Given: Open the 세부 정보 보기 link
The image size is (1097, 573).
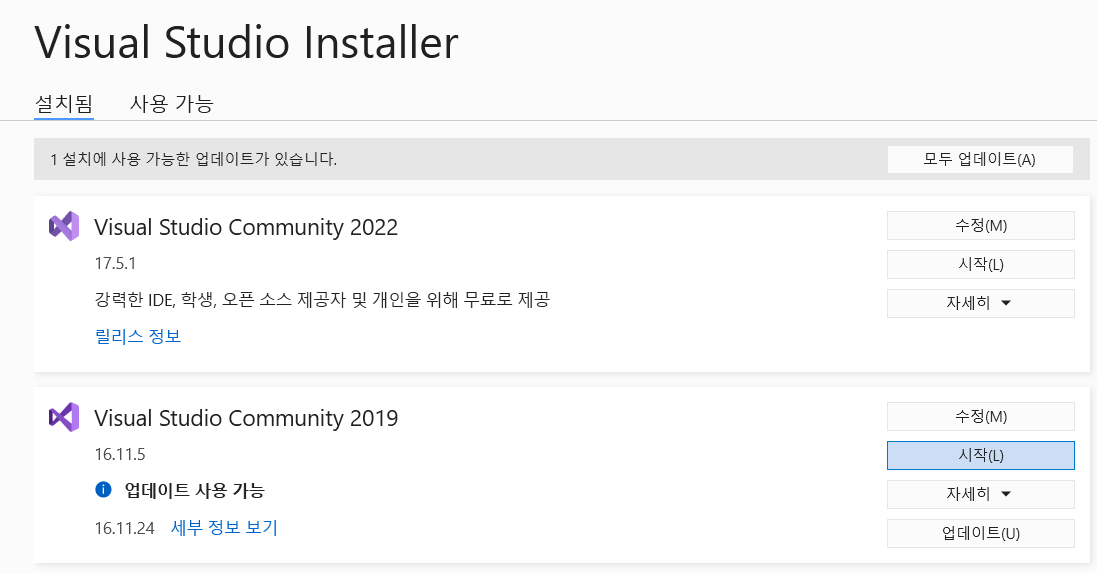Looking at the screenshot, I should point(225,528).
